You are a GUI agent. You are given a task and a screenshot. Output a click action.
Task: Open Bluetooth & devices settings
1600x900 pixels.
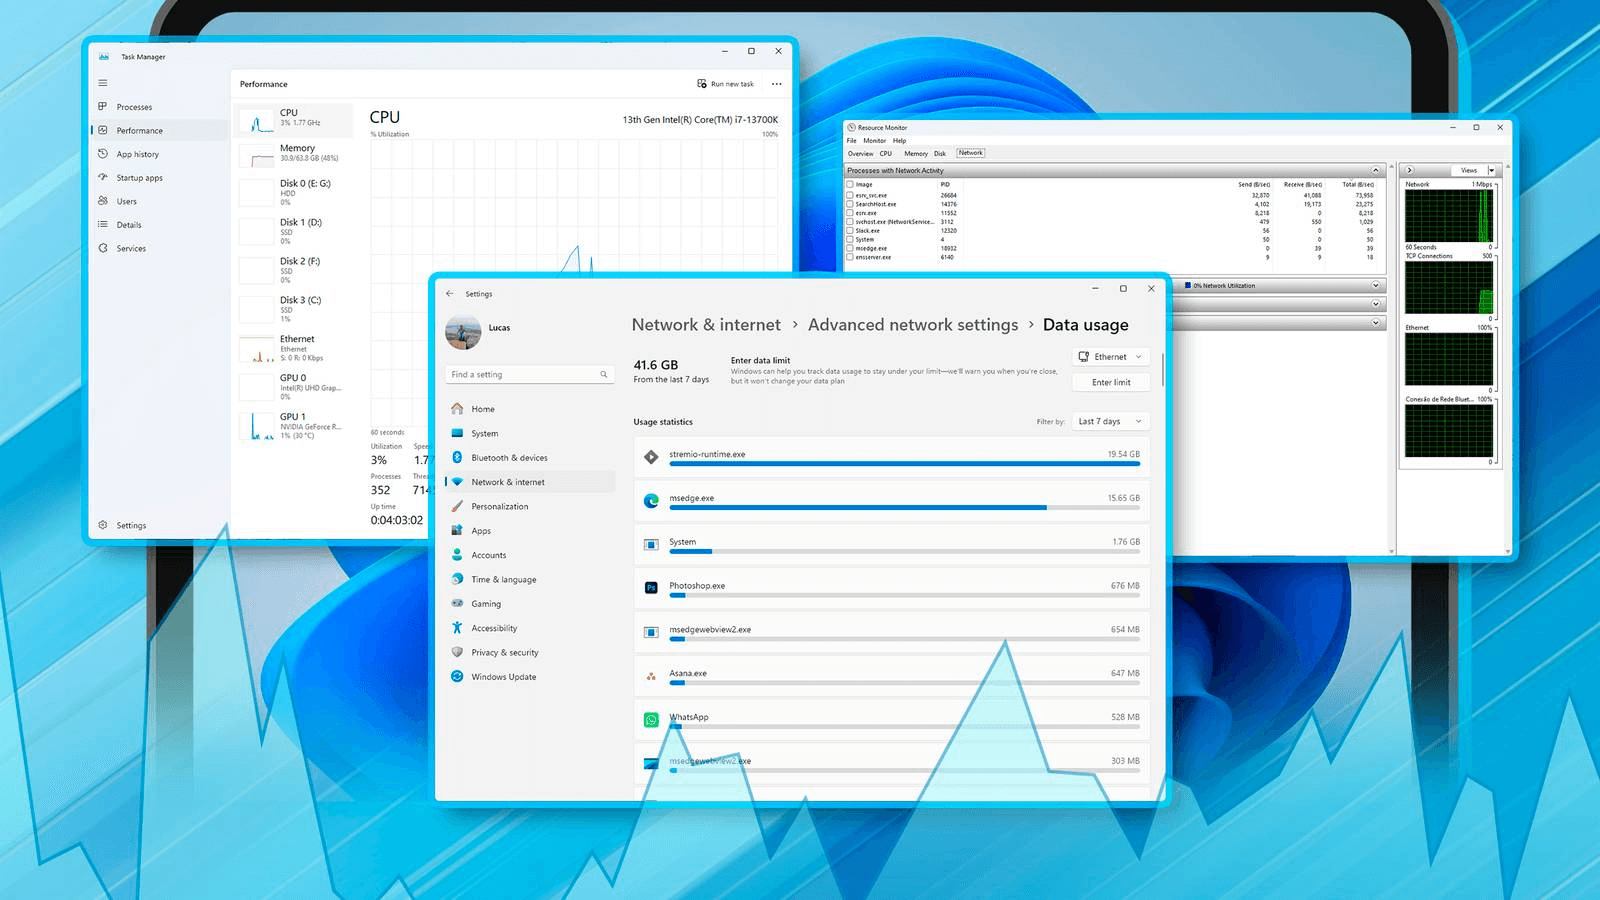(x=509, y=457)
